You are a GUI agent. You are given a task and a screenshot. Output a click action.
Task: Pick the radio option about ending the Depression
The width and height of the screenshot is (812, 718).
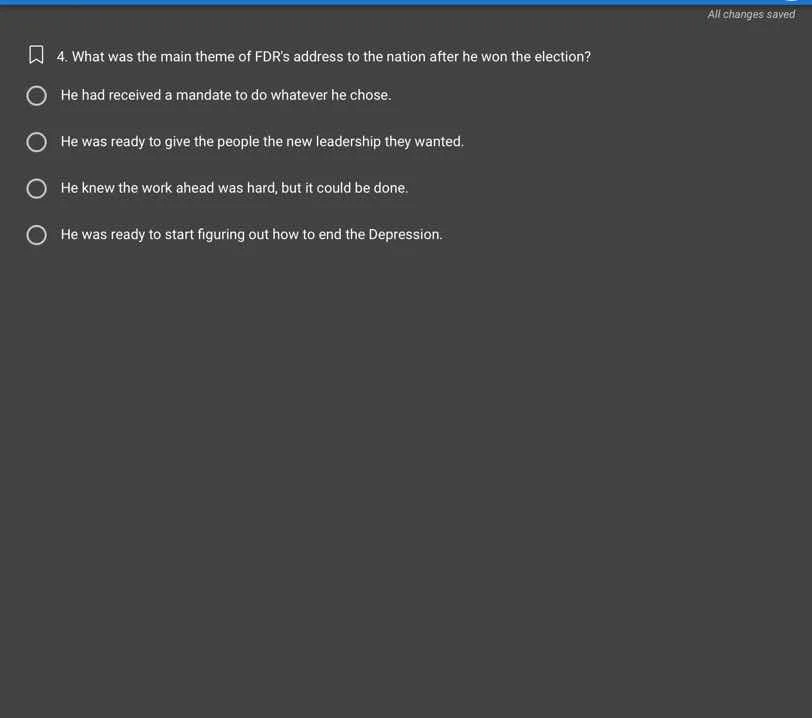point(36,235)
